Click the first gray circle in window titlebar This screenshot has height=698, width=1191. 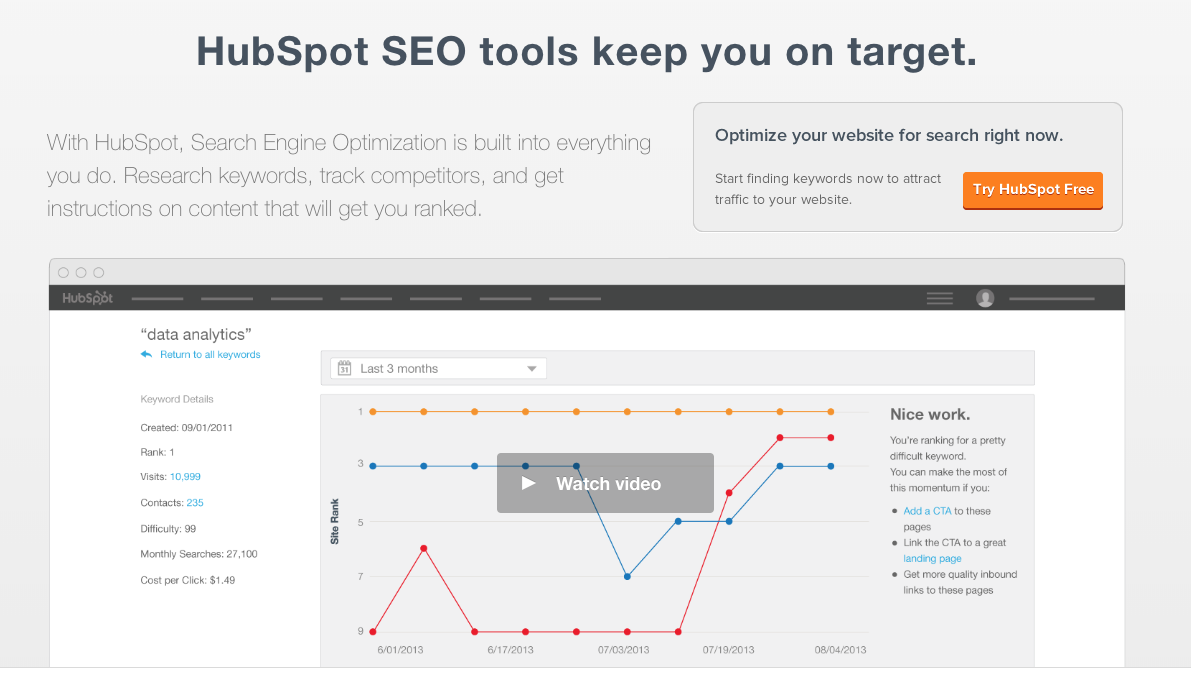(64, 273)
